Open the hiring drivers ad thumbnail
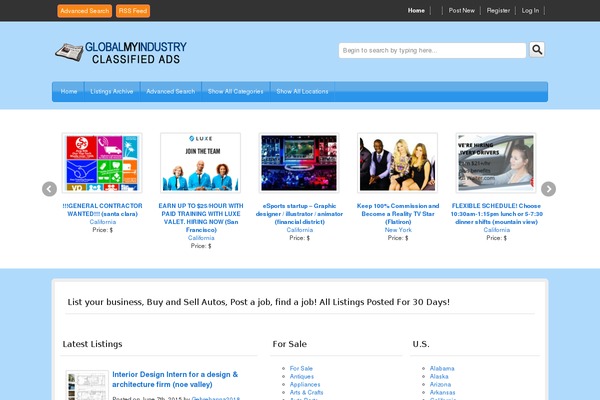Viewport: 600px width, 400px height. [496, 163]
